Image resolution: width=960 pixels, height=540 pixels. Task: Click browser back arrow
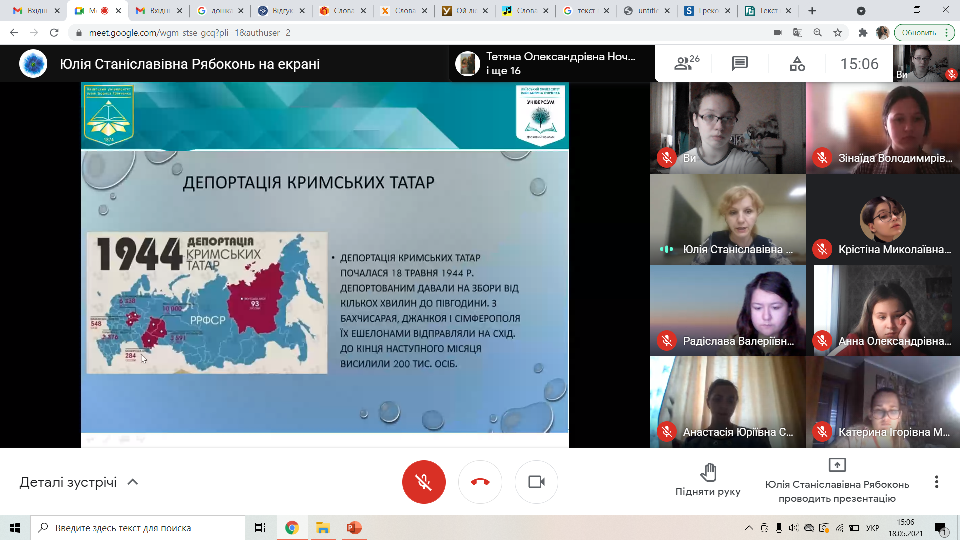coord(14,32)
